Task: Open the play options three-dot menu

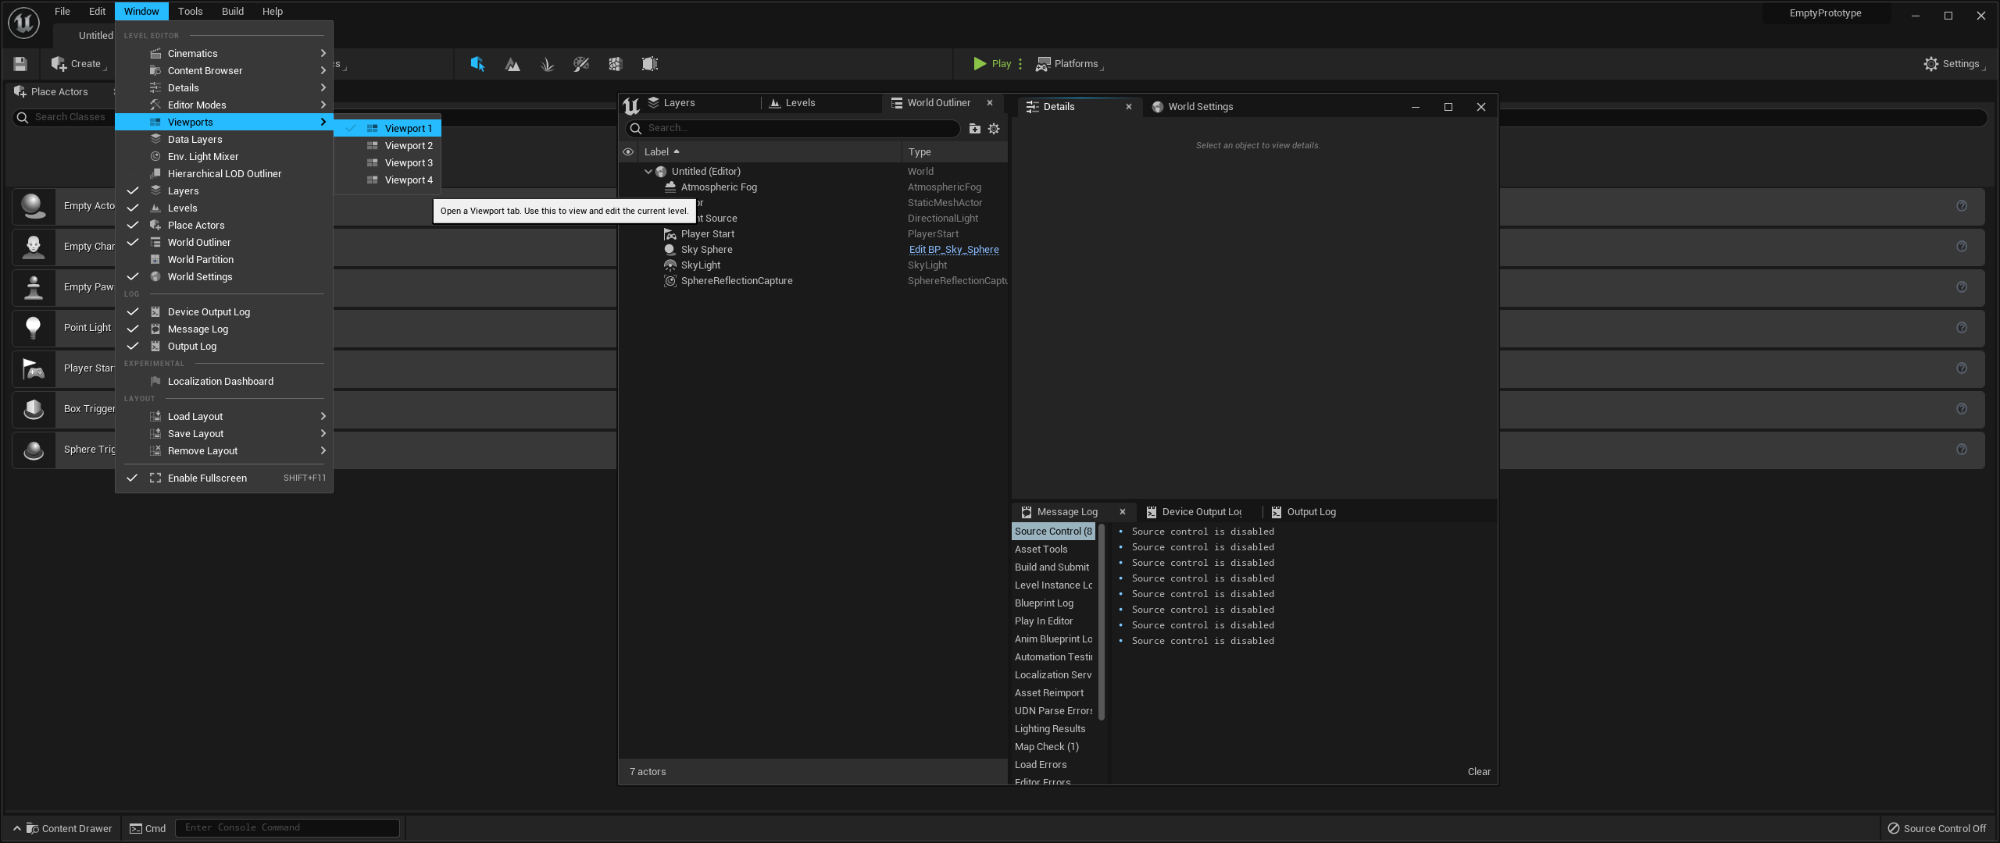Action: 1020,64
